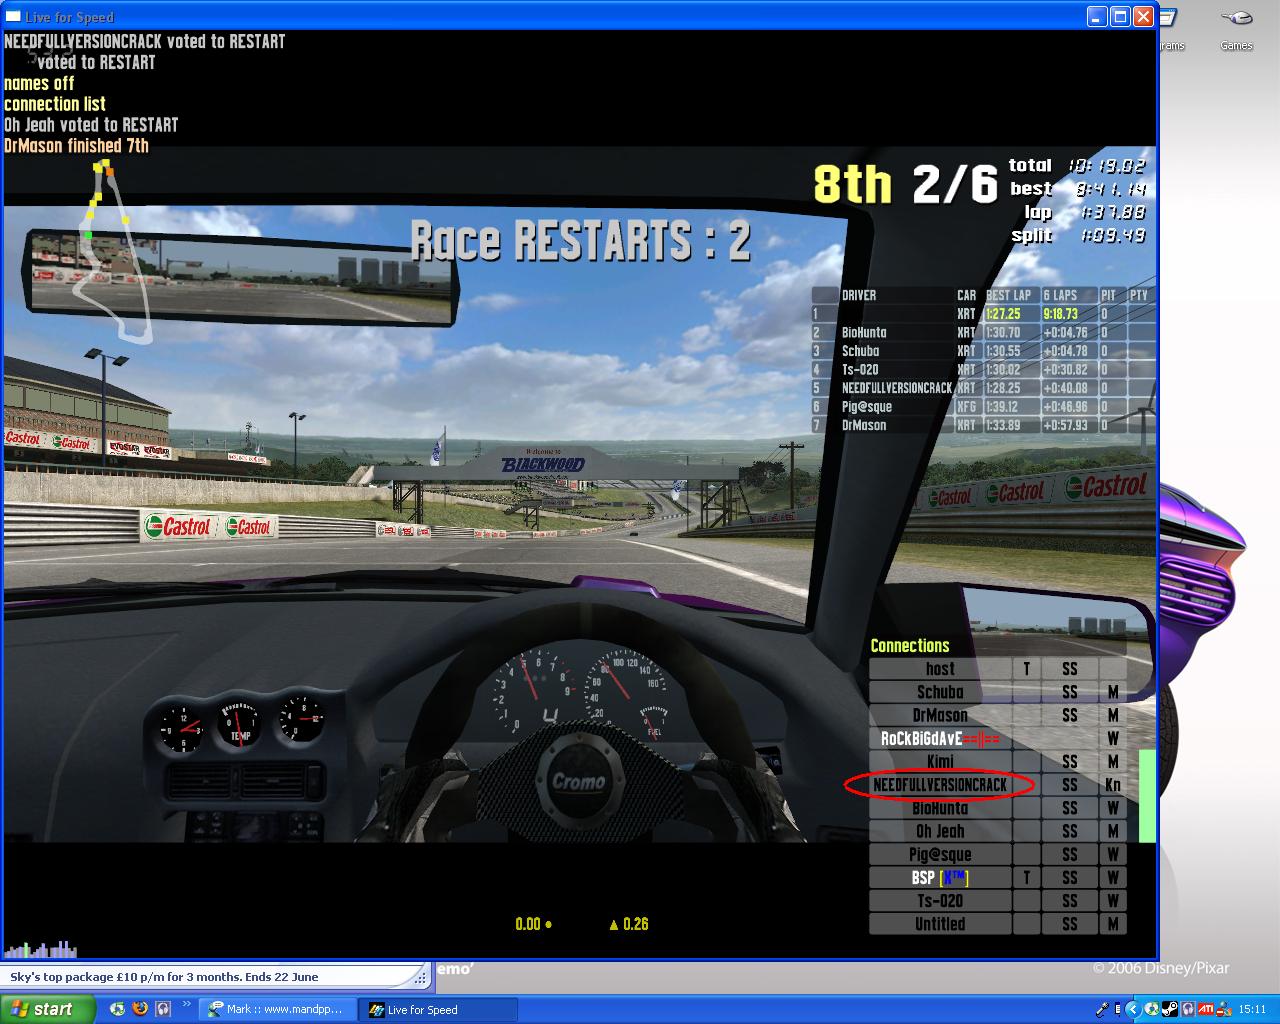Click the Live for Speed window title icon
1280x1024 pixels.
point(13,17)
